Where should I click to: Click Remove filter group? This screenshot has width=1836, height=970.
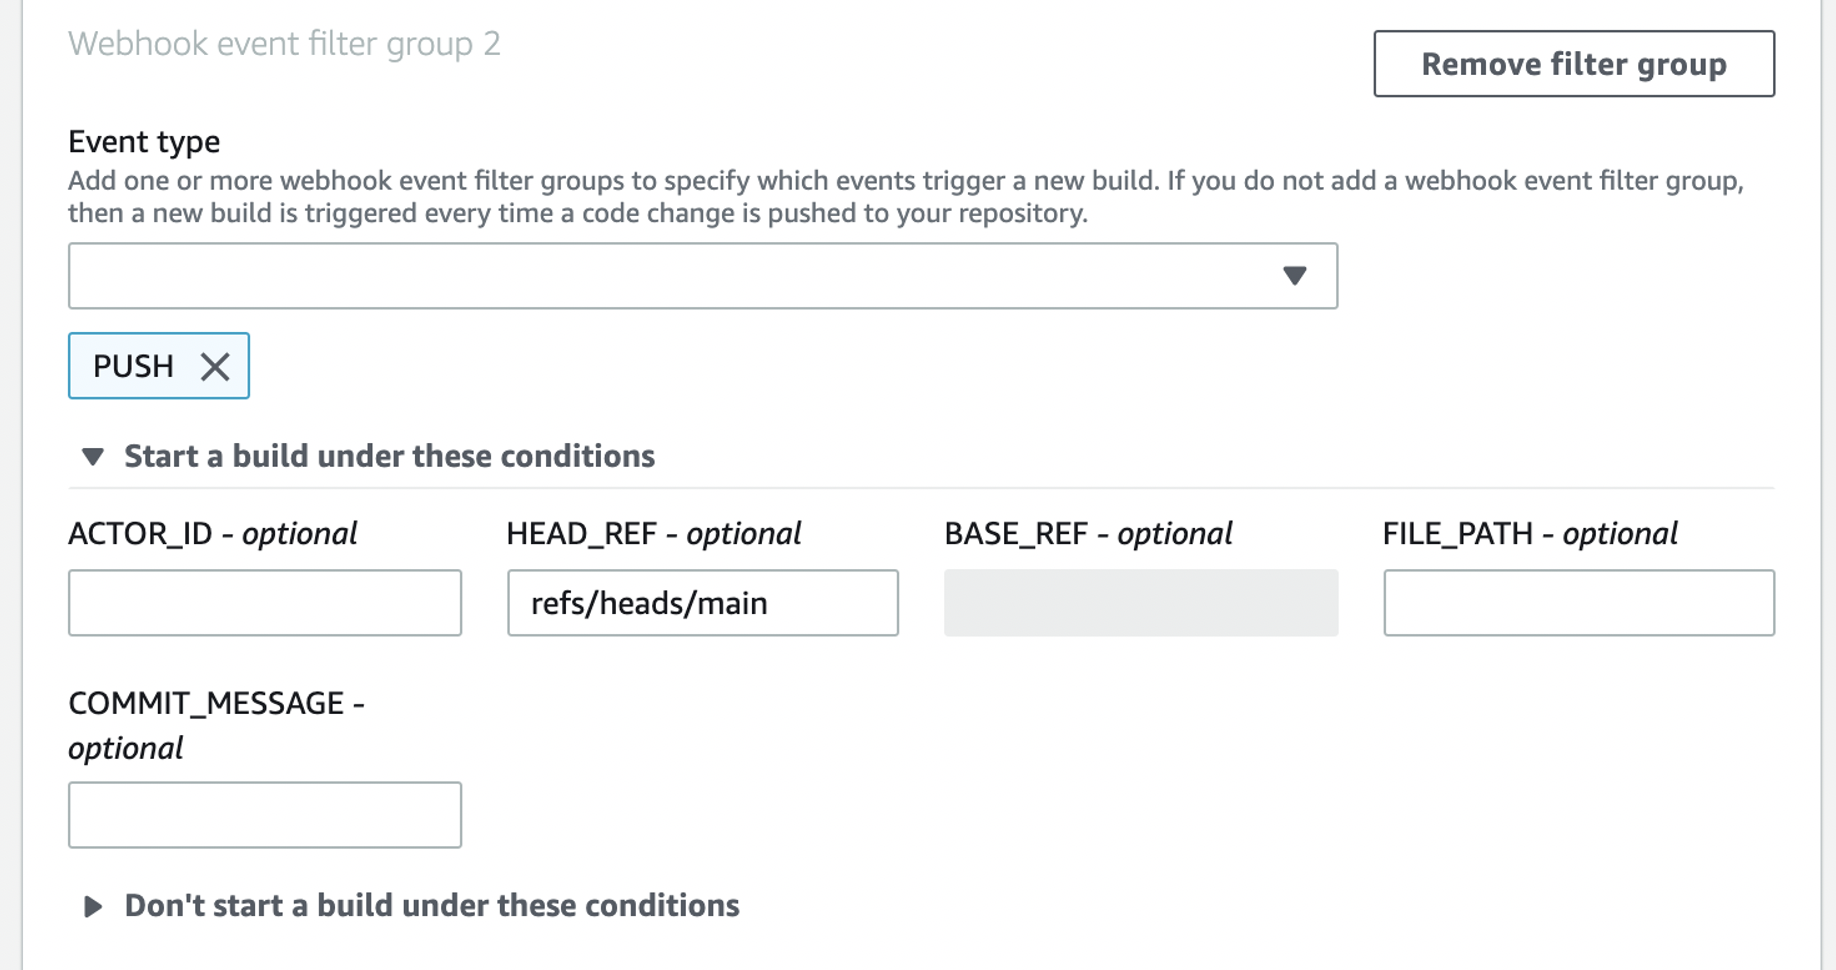click(x=1573, y=64)
